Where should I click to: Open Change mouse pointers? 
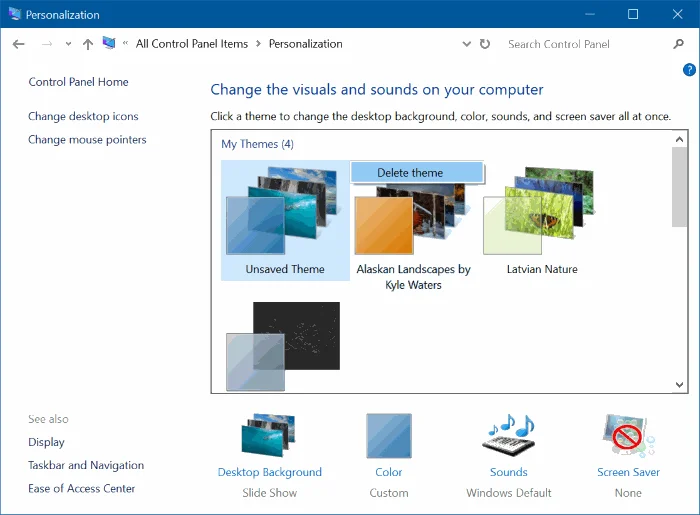(x=87, y=139)
